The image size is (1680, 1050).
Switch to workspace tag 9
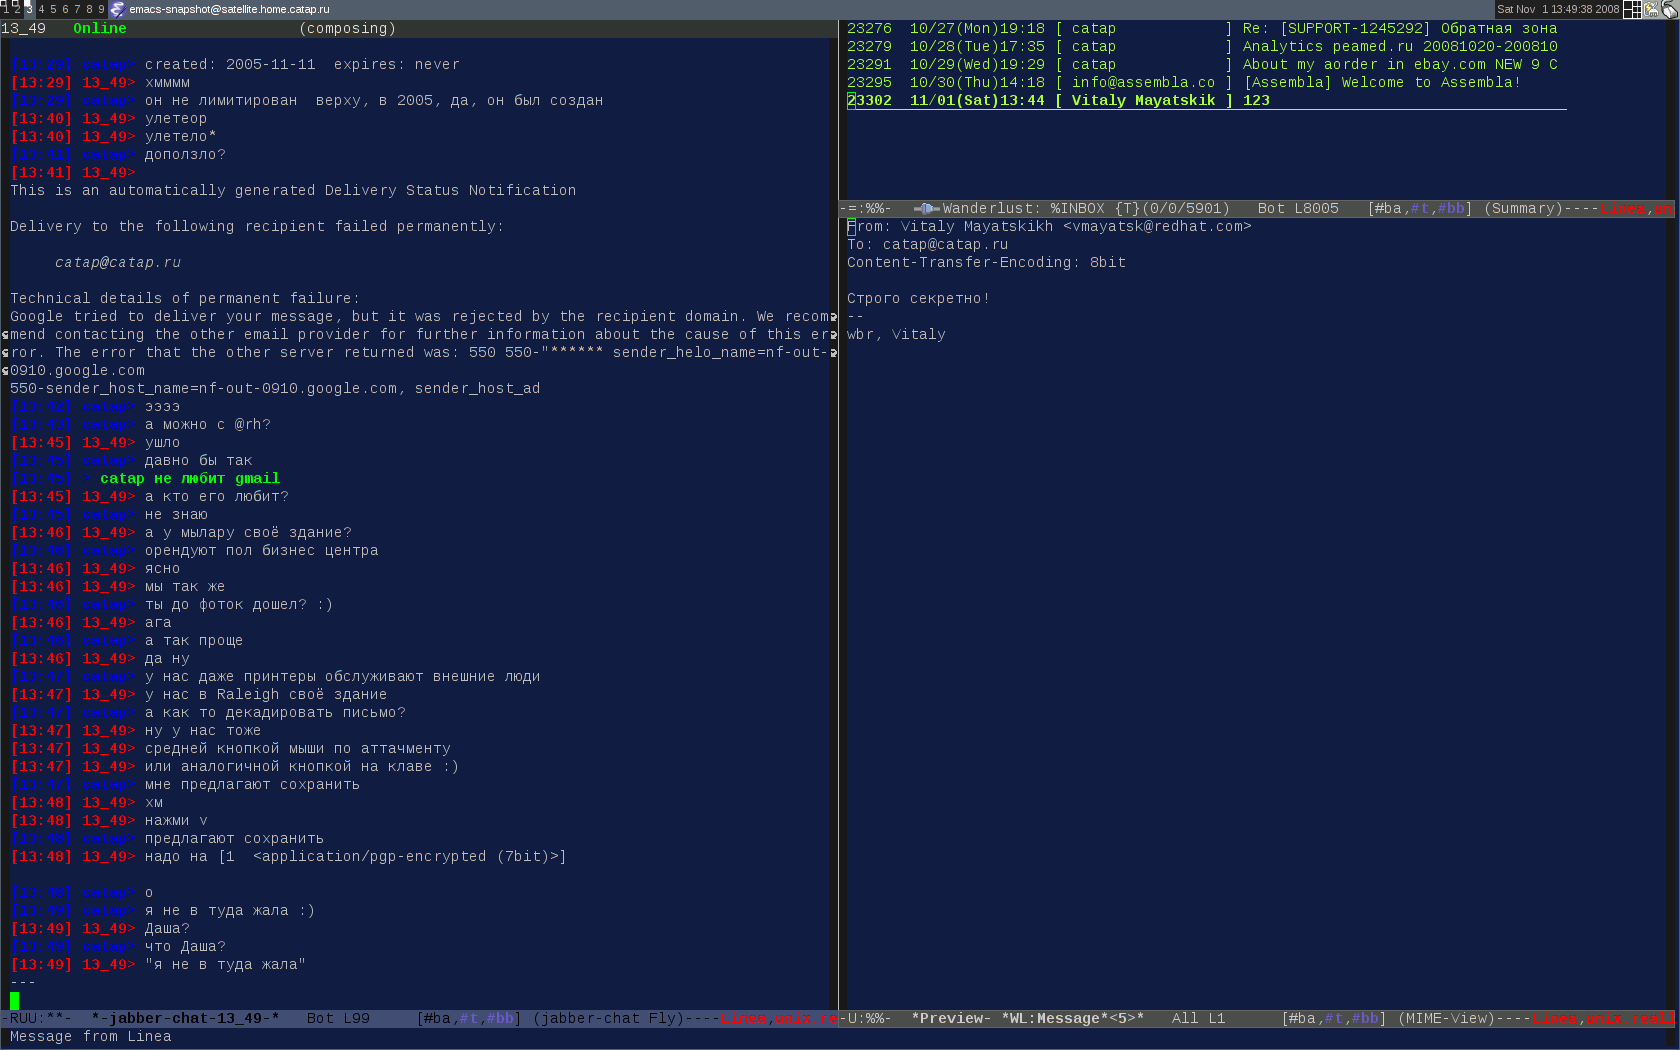101,9
